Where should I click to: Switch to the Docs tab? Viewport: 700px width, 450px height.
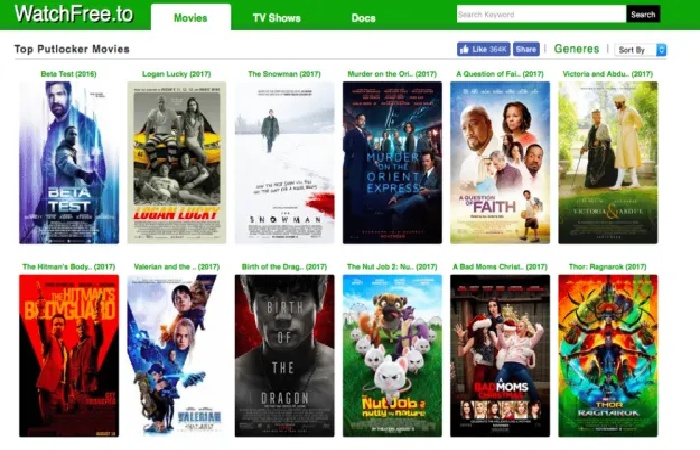coord(363,18)
